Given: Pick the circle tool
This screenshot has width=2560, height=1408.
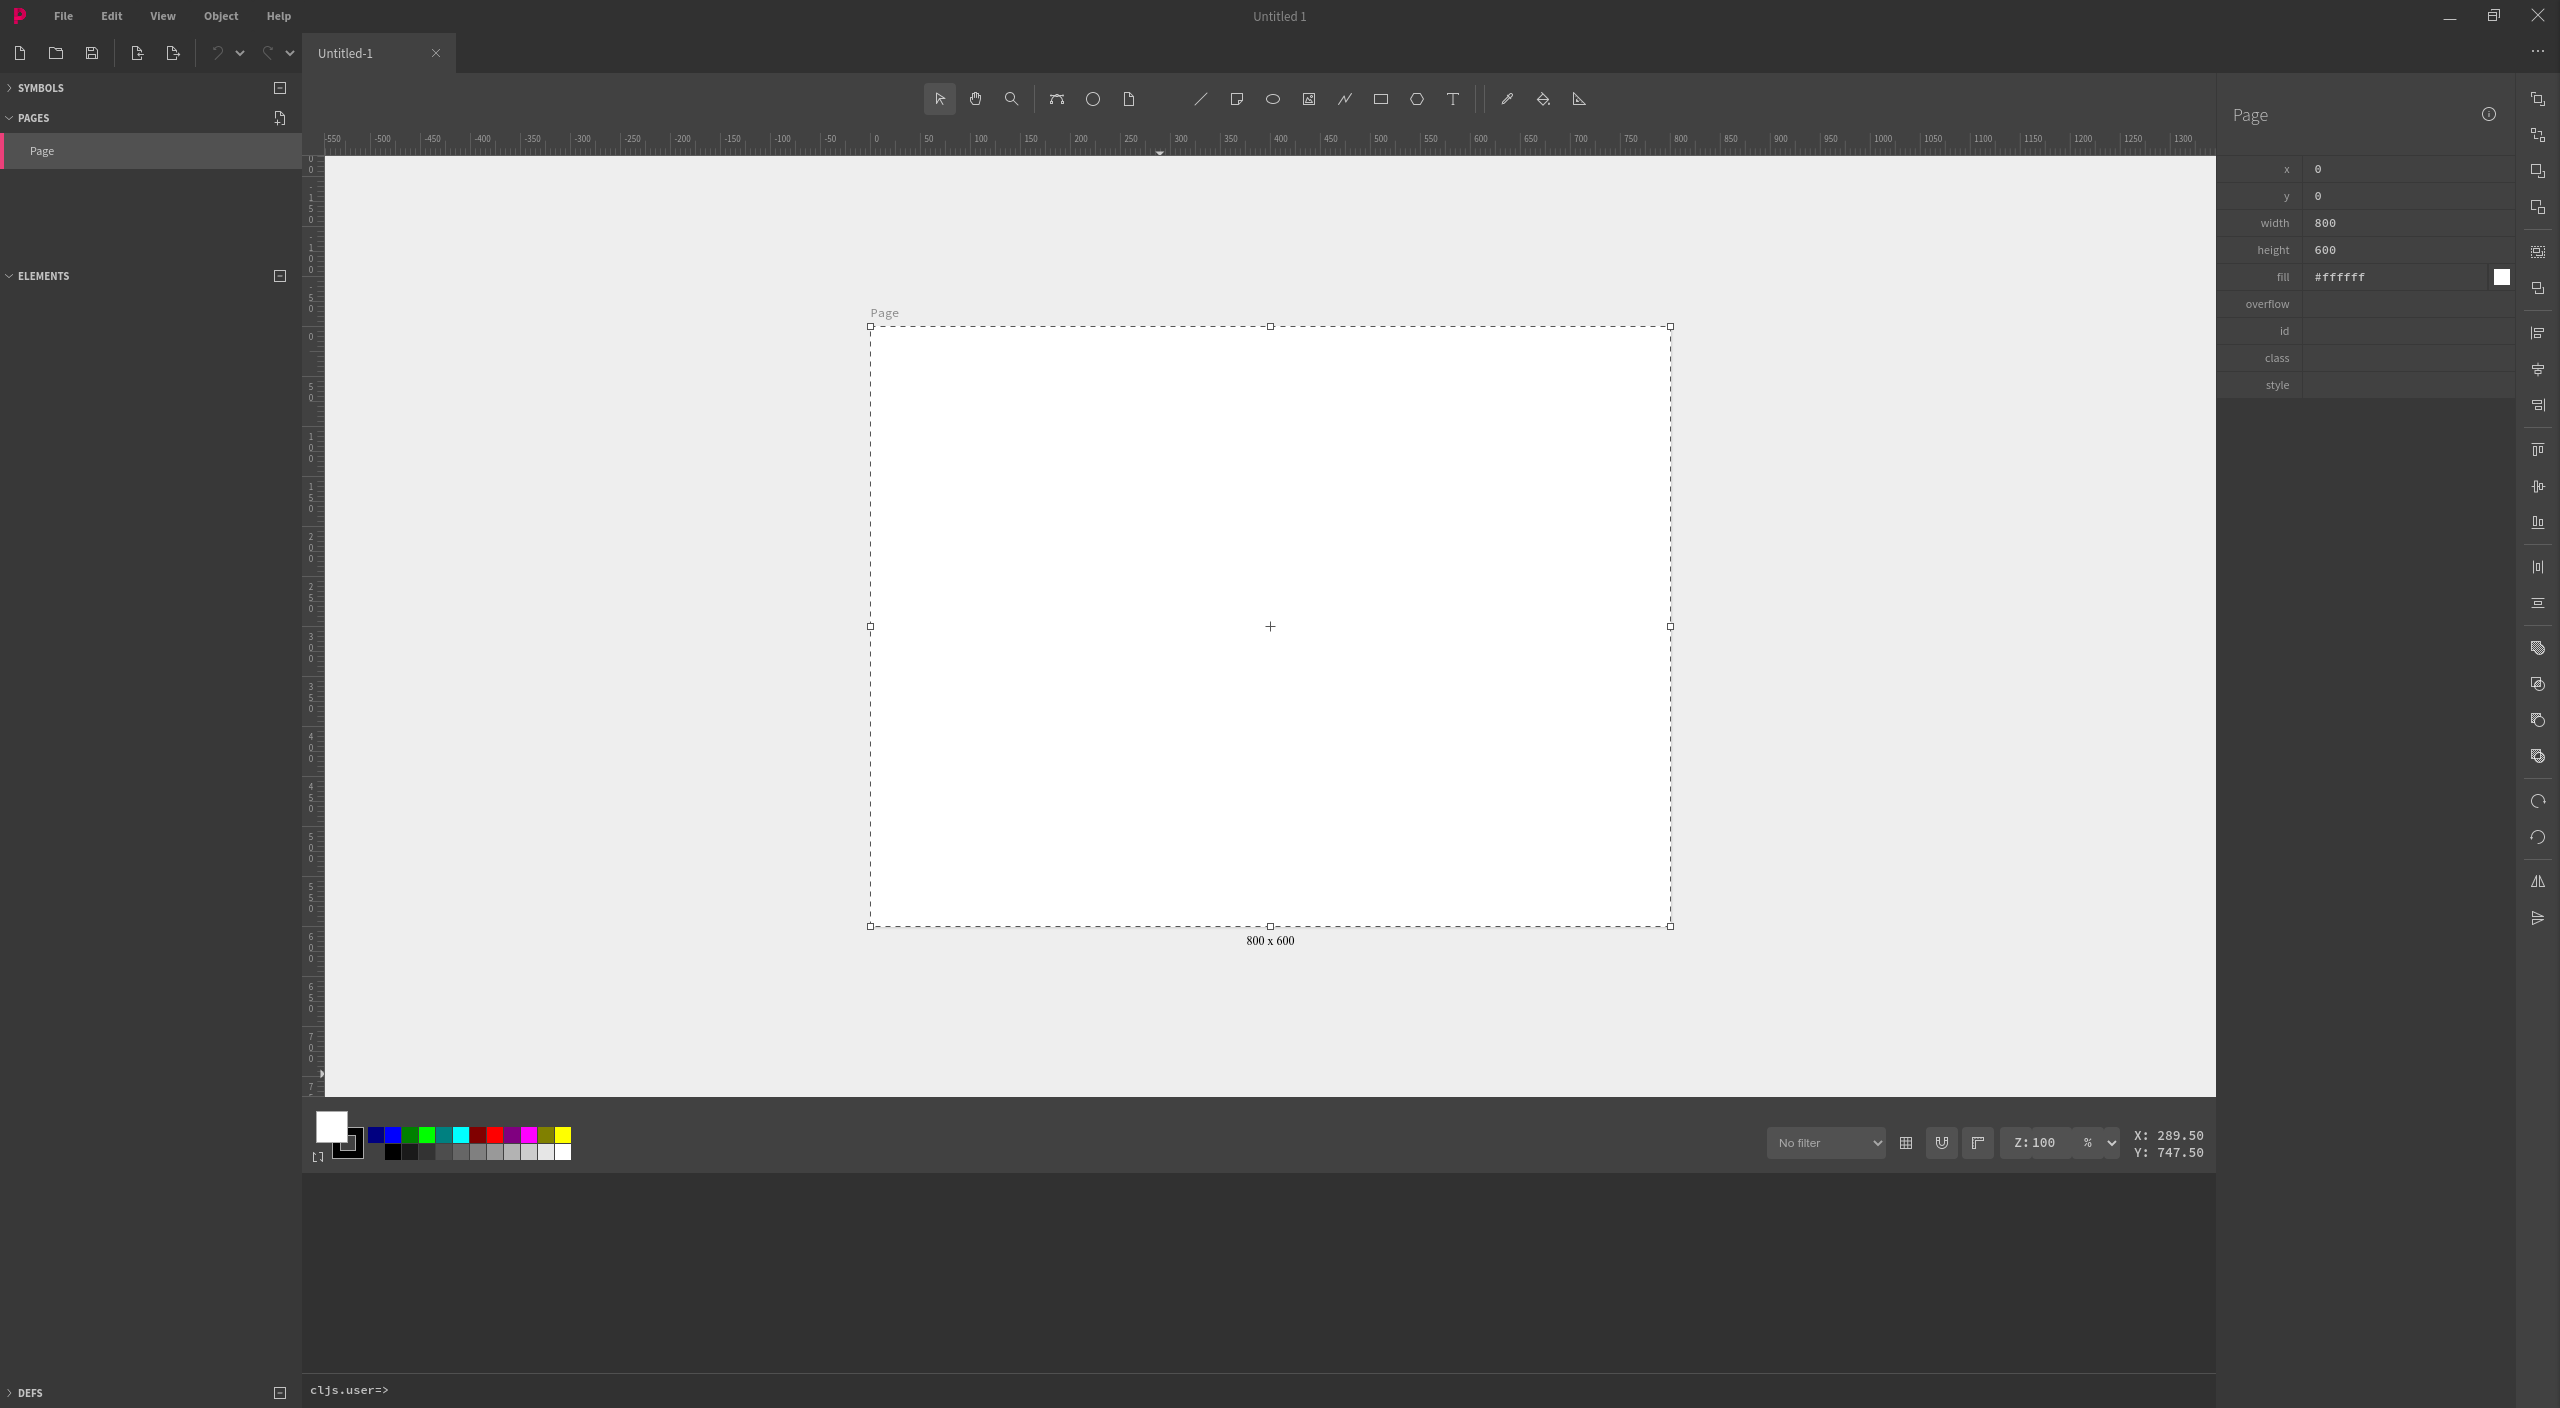Looking at the screenshot, I should pos(1093,99).
